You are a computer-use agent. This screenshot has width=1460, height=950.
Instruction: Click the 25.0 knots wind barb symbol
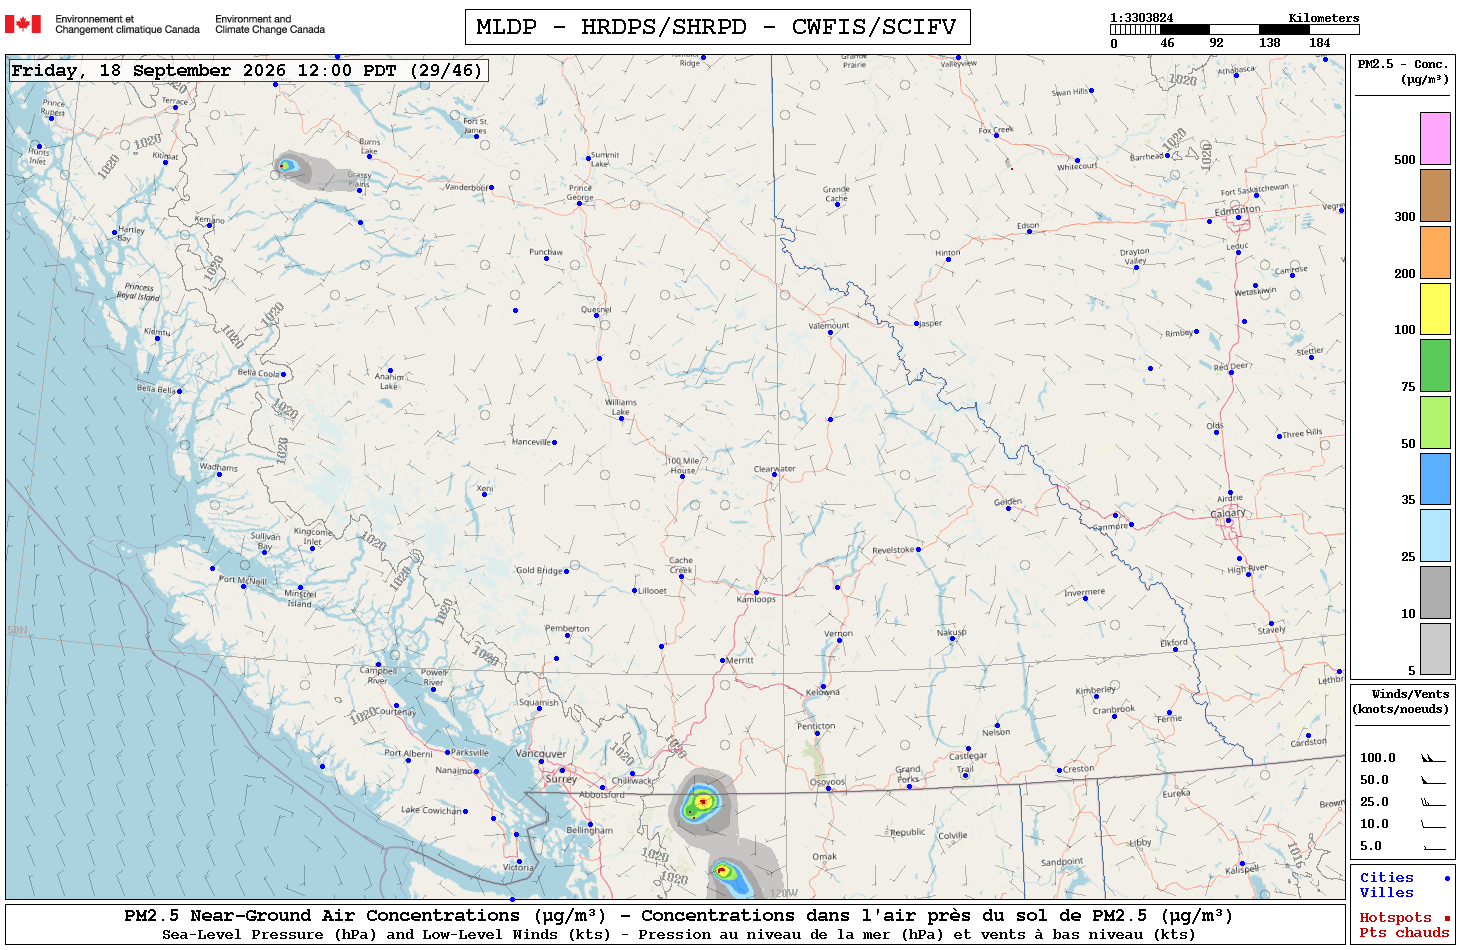pos(1433,802)
